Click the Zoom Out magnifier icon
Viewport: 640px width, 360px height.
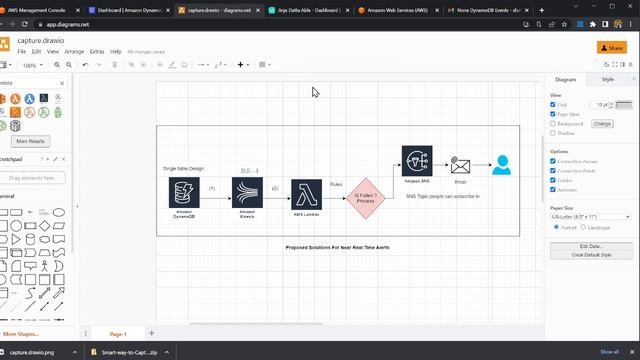69,65
